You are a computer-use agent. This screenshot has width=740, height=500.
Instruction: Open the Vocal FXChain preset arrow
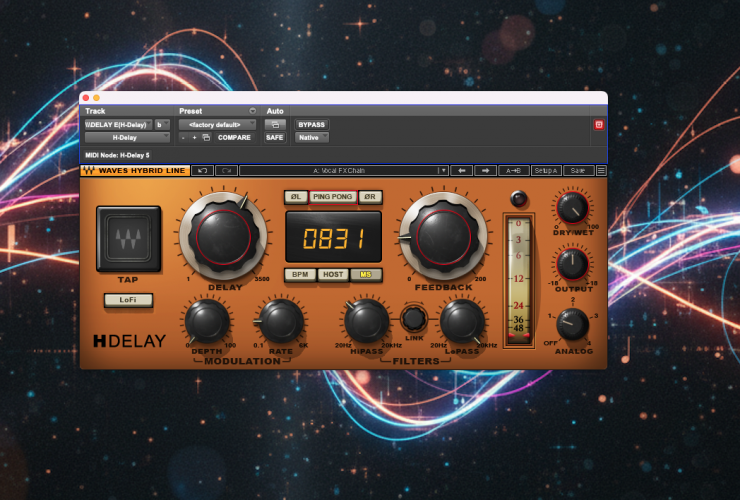[x=443, y=170]
